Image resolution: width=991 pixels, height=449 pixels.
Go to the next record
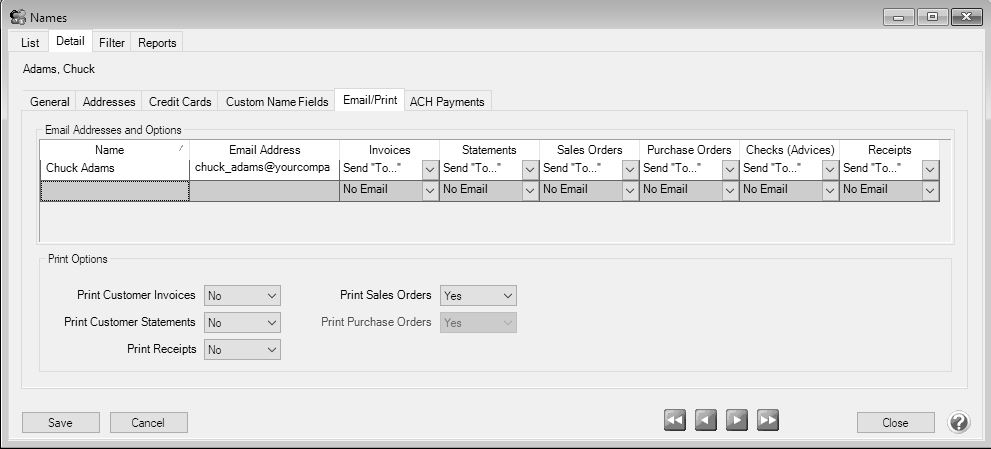tap(737, 421)
